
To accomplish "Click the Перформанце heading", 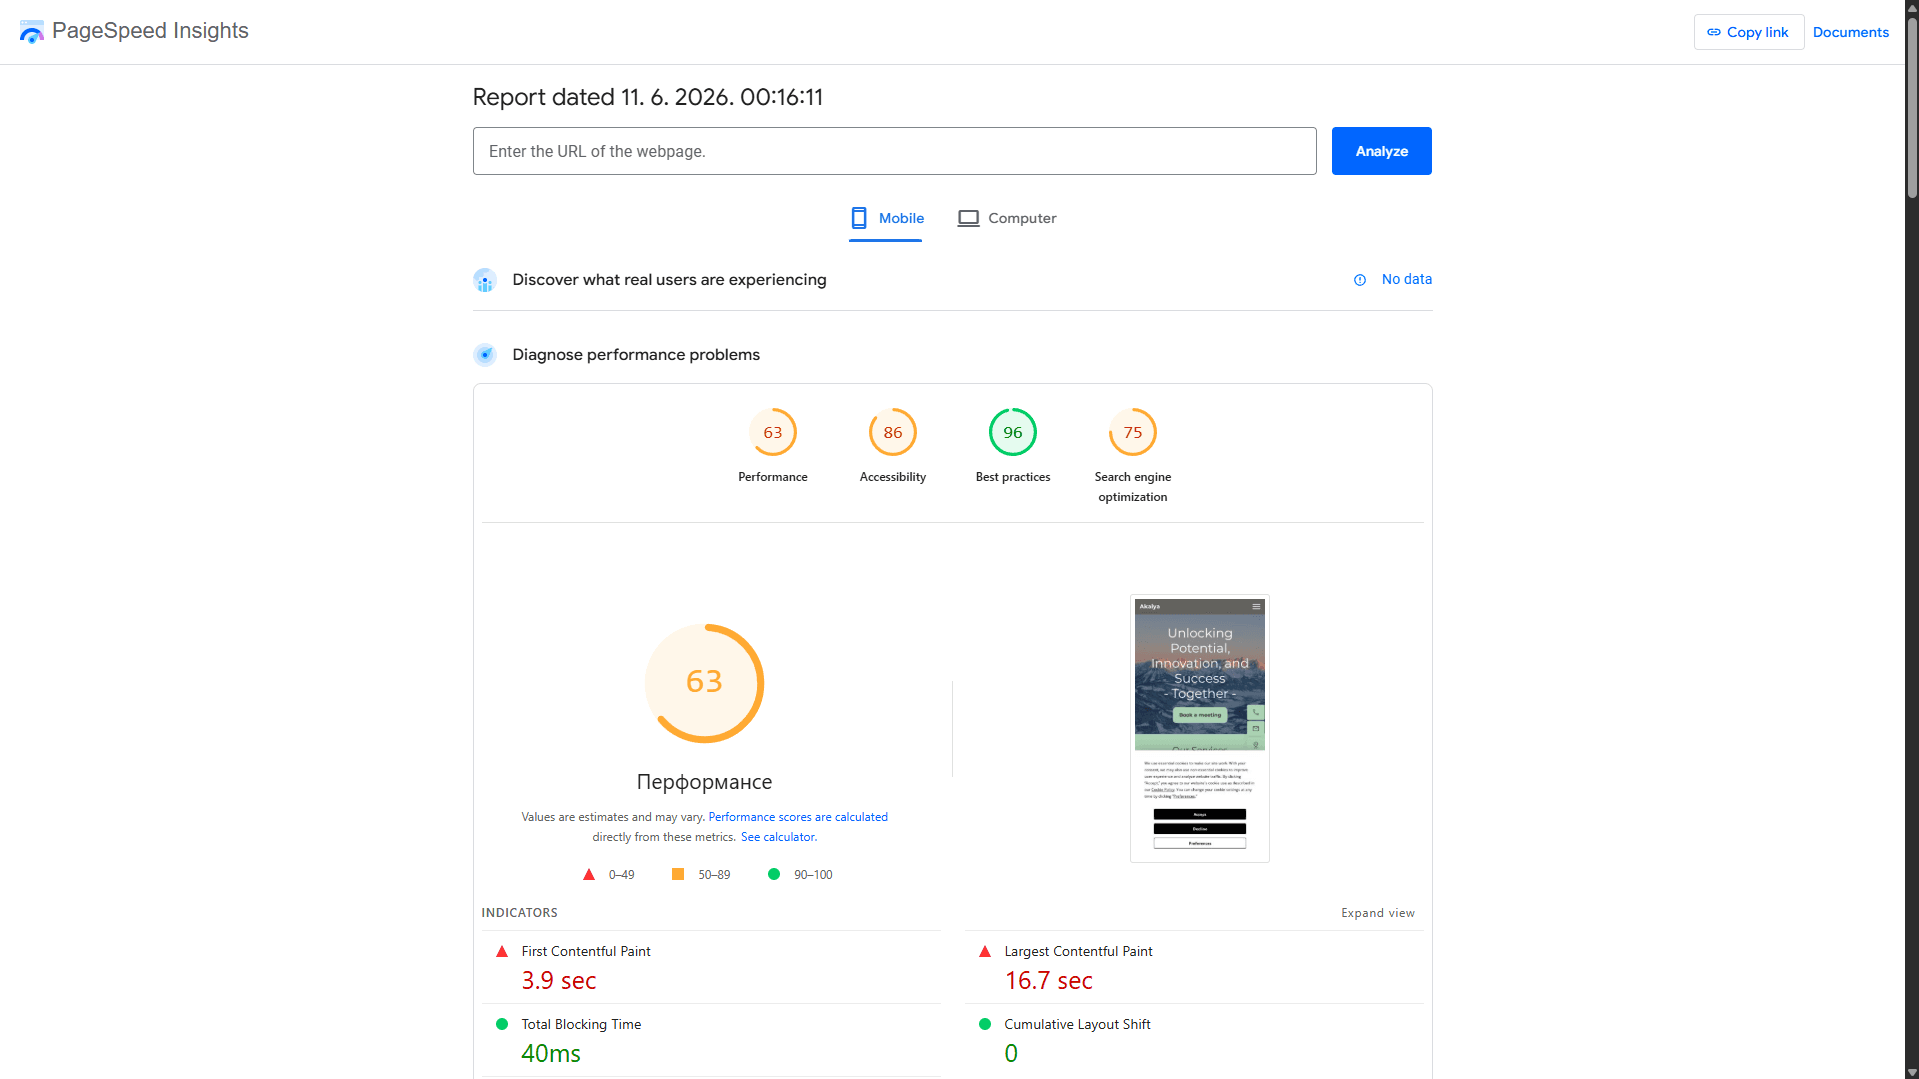I will tap(705, 782).
